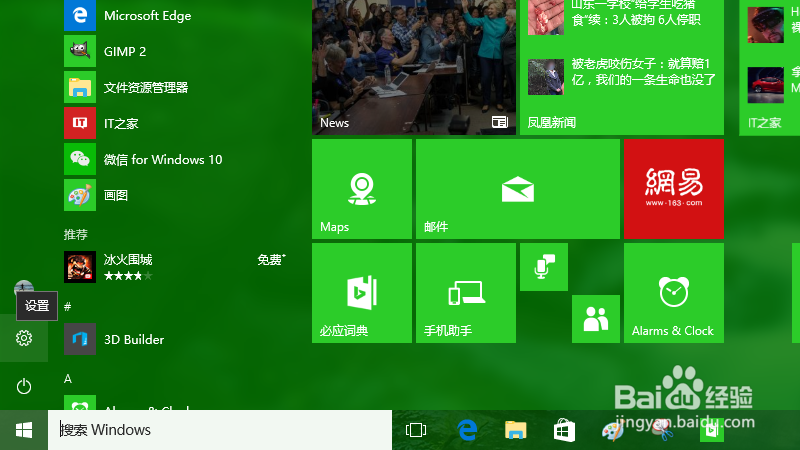
Task: Click the 免费* price label for 冰火围城
Action: coord(271,260)
